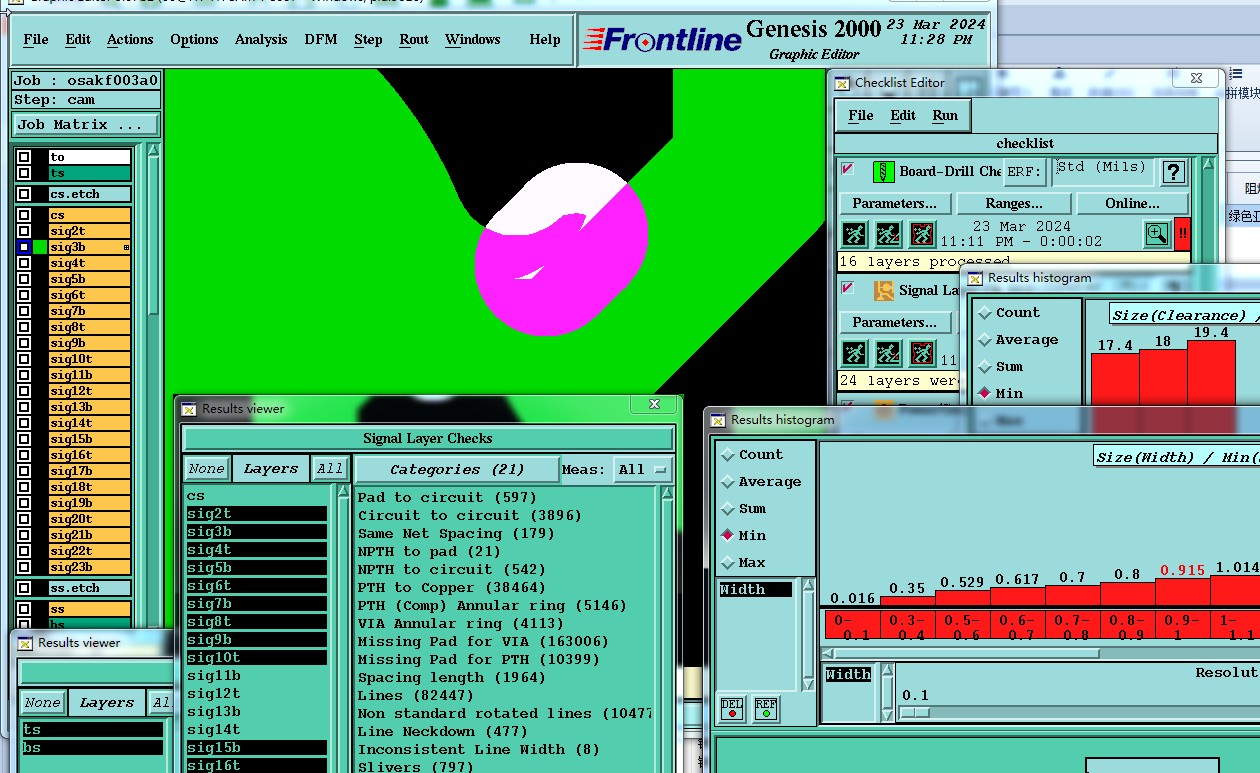Screen dimensions: 1260x773
Task: Open the Edit menu in Checklist Editor
Action: tap(903, 116)
